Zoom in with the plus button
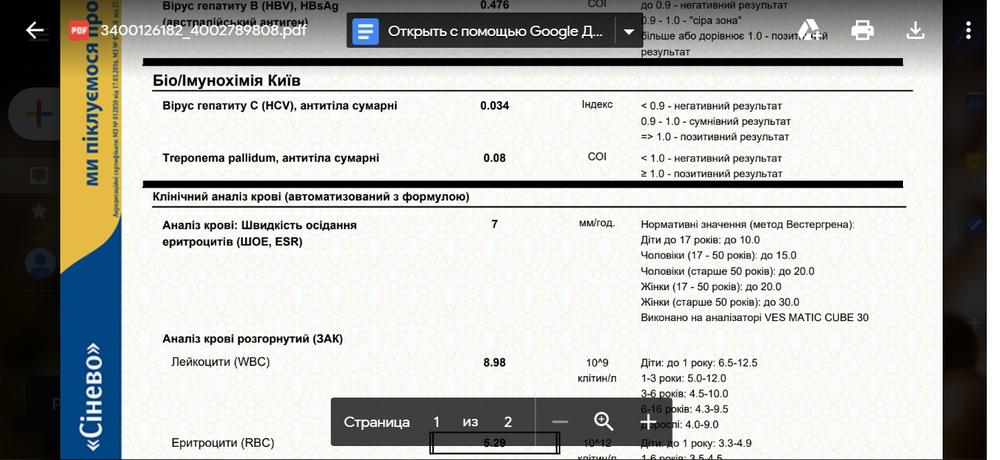This screenshot has height=460, width=1000. pyautogui.click(x=648, y=422)
